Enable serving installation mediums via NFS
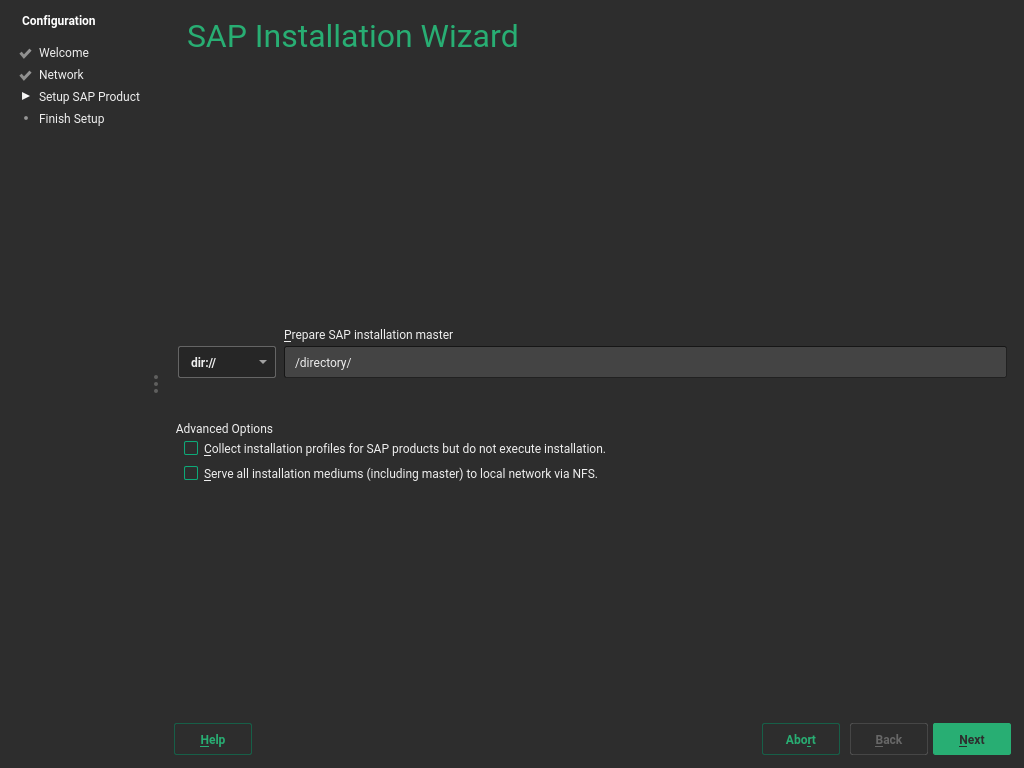The width and height of the screenshot is (1024, 768). coord(191,473)
